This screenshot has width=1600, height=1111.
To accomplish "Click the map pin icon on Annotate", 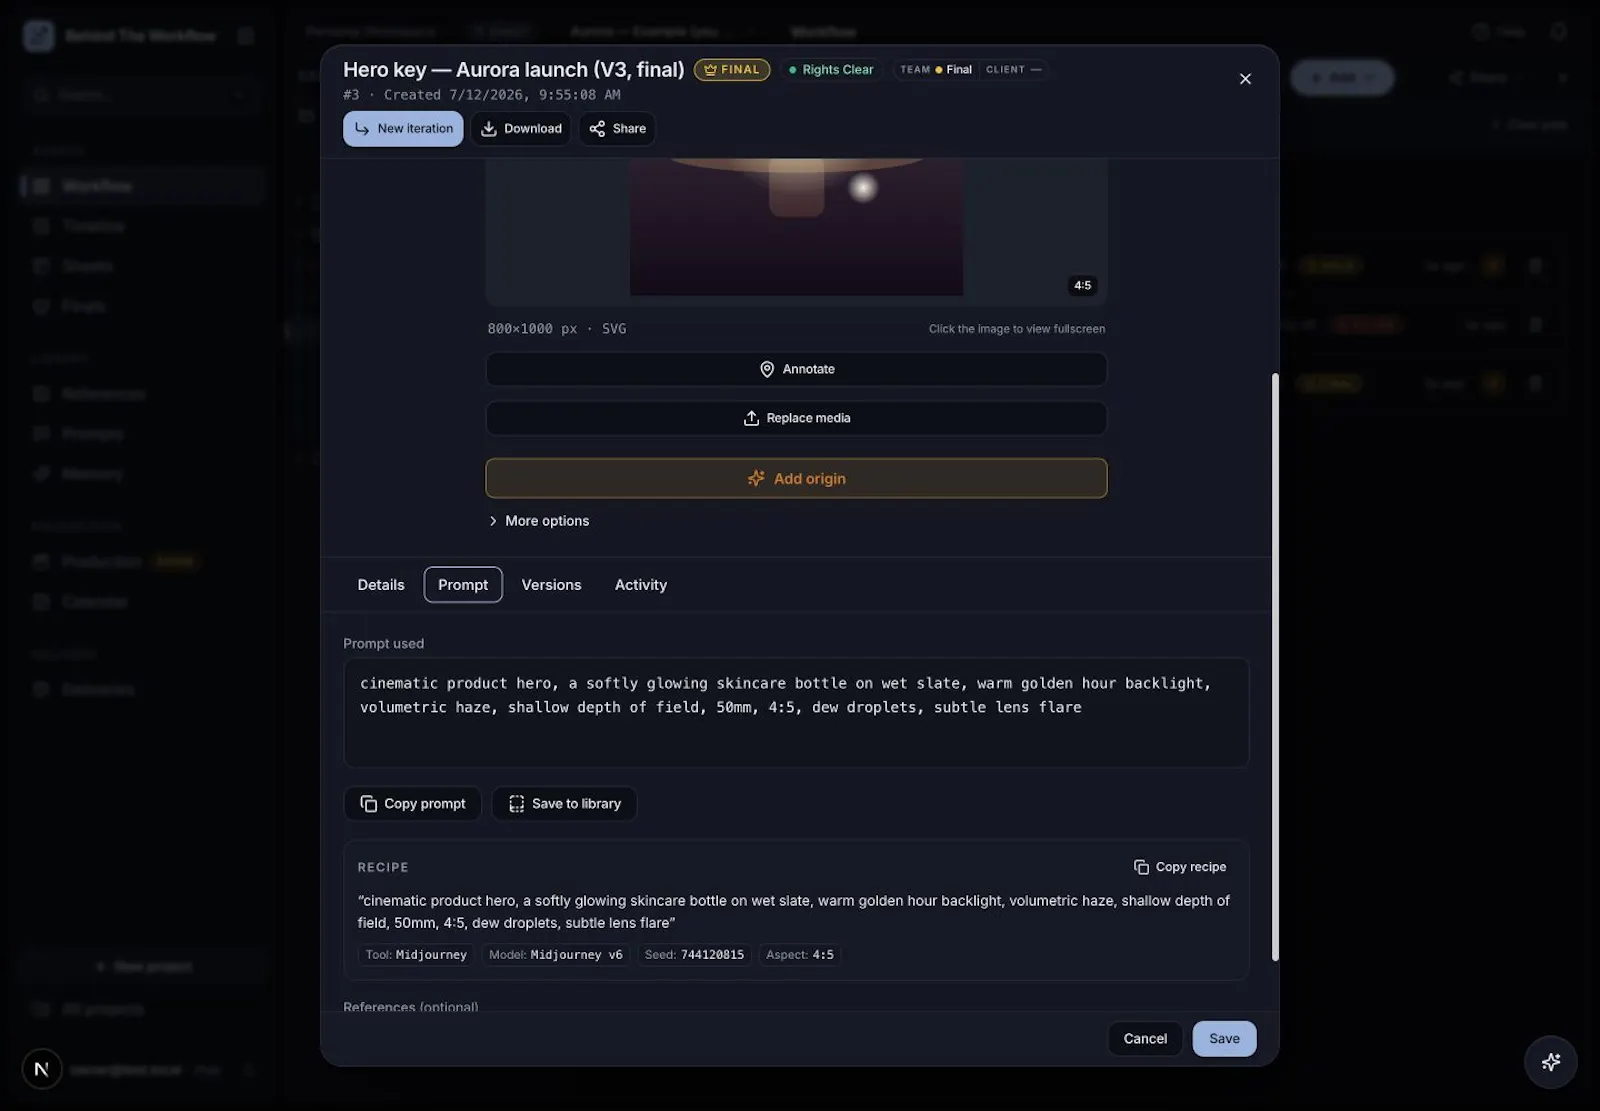I will click(x=767, y=369).
